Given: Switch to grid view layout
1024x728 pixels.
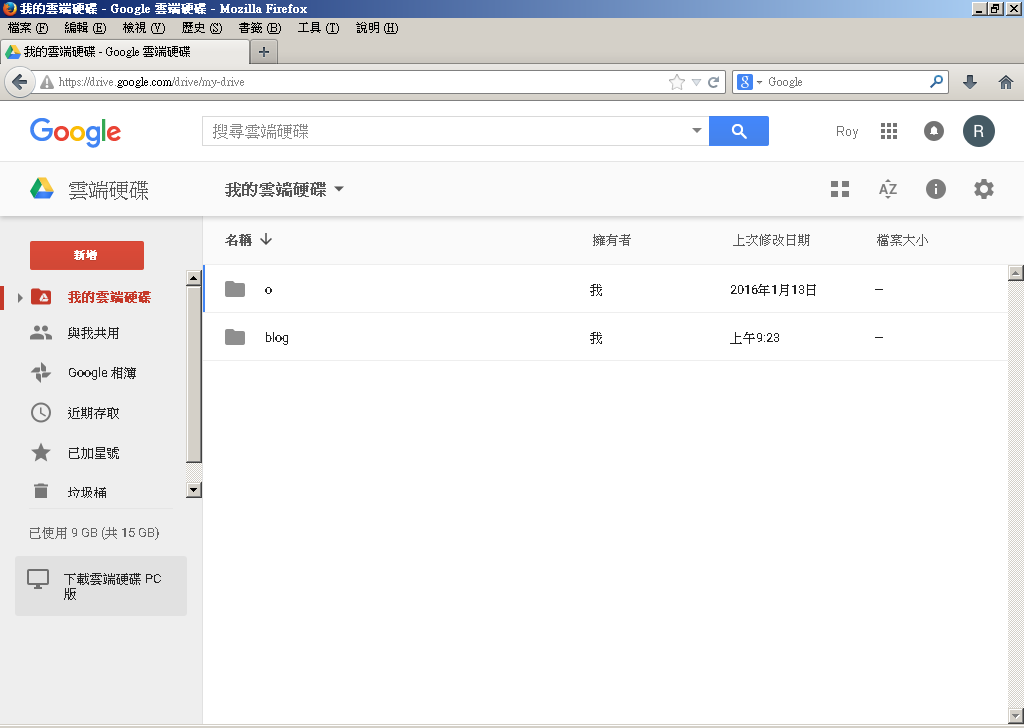Looking at the screenshot, I should click(840, 189).
